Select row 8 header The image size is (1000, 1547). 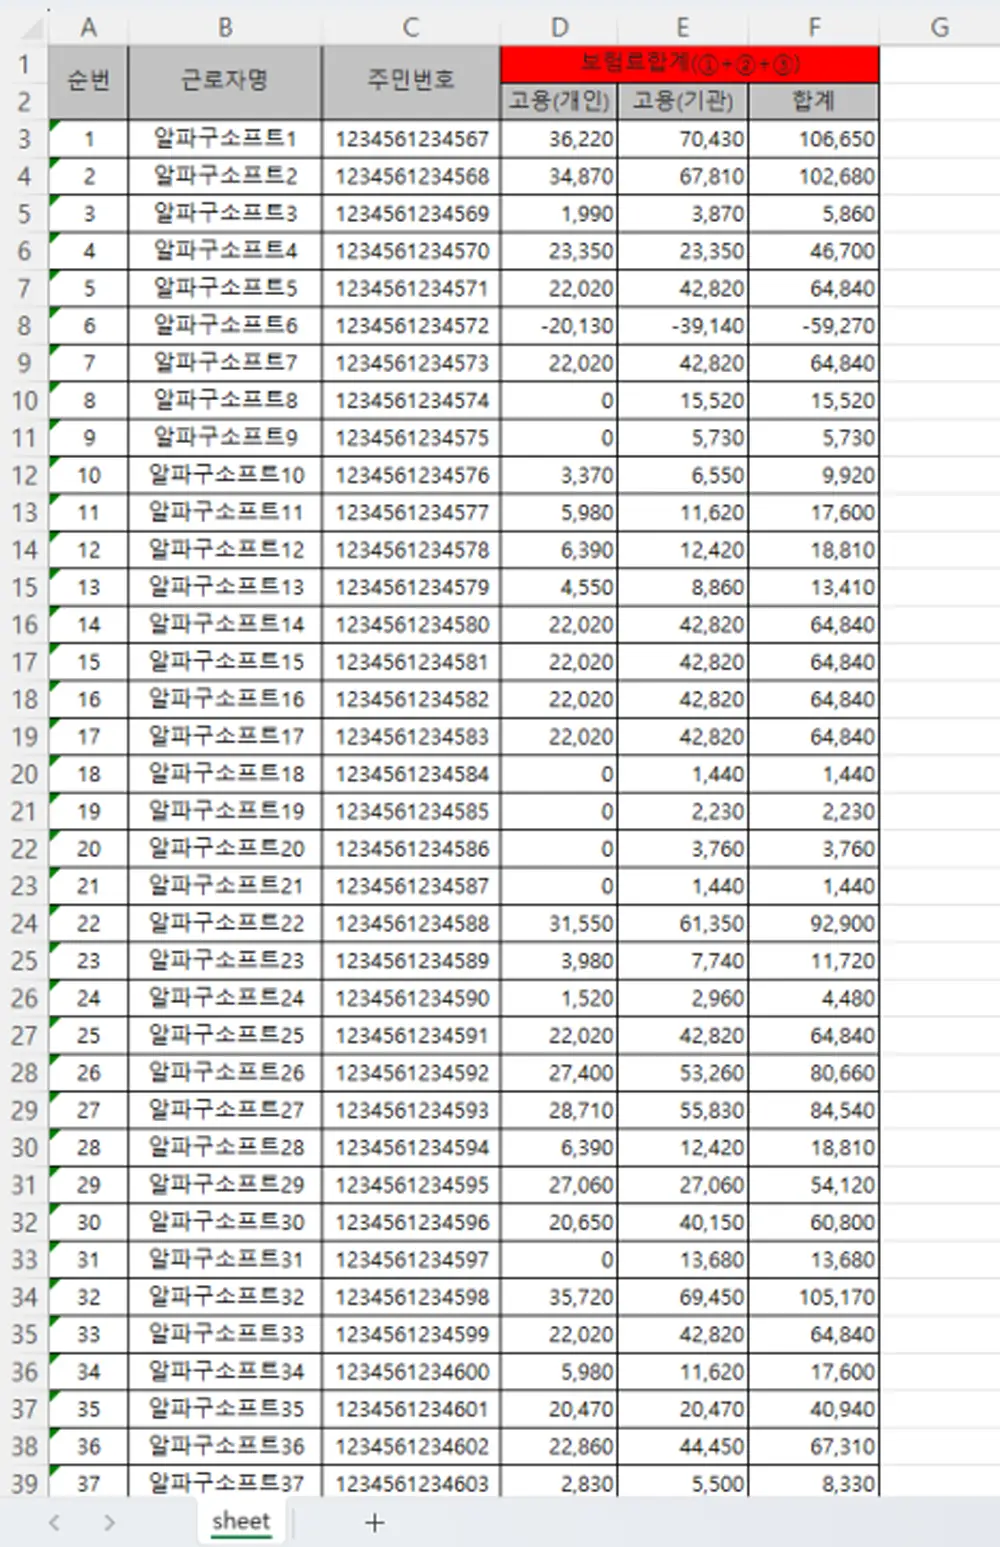click(x=24, y=326)
